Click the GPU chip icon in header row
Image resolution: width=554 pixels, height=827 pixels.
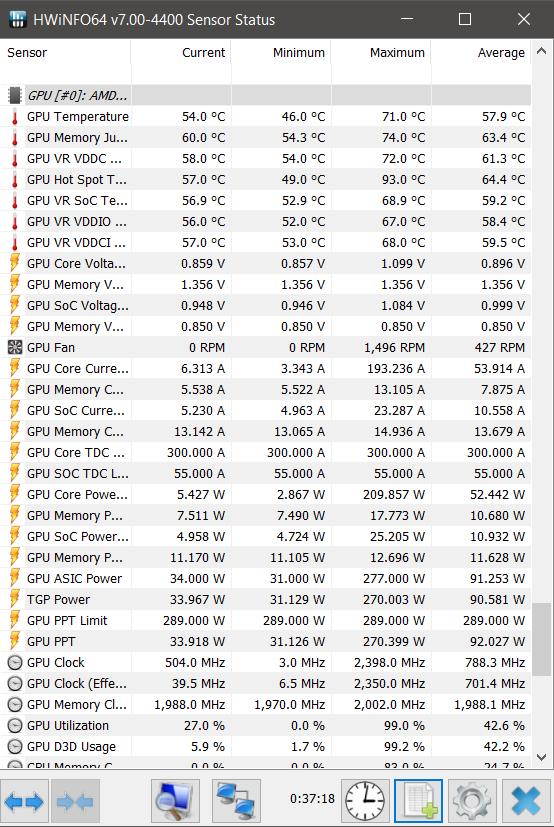[x=15, y=95]
